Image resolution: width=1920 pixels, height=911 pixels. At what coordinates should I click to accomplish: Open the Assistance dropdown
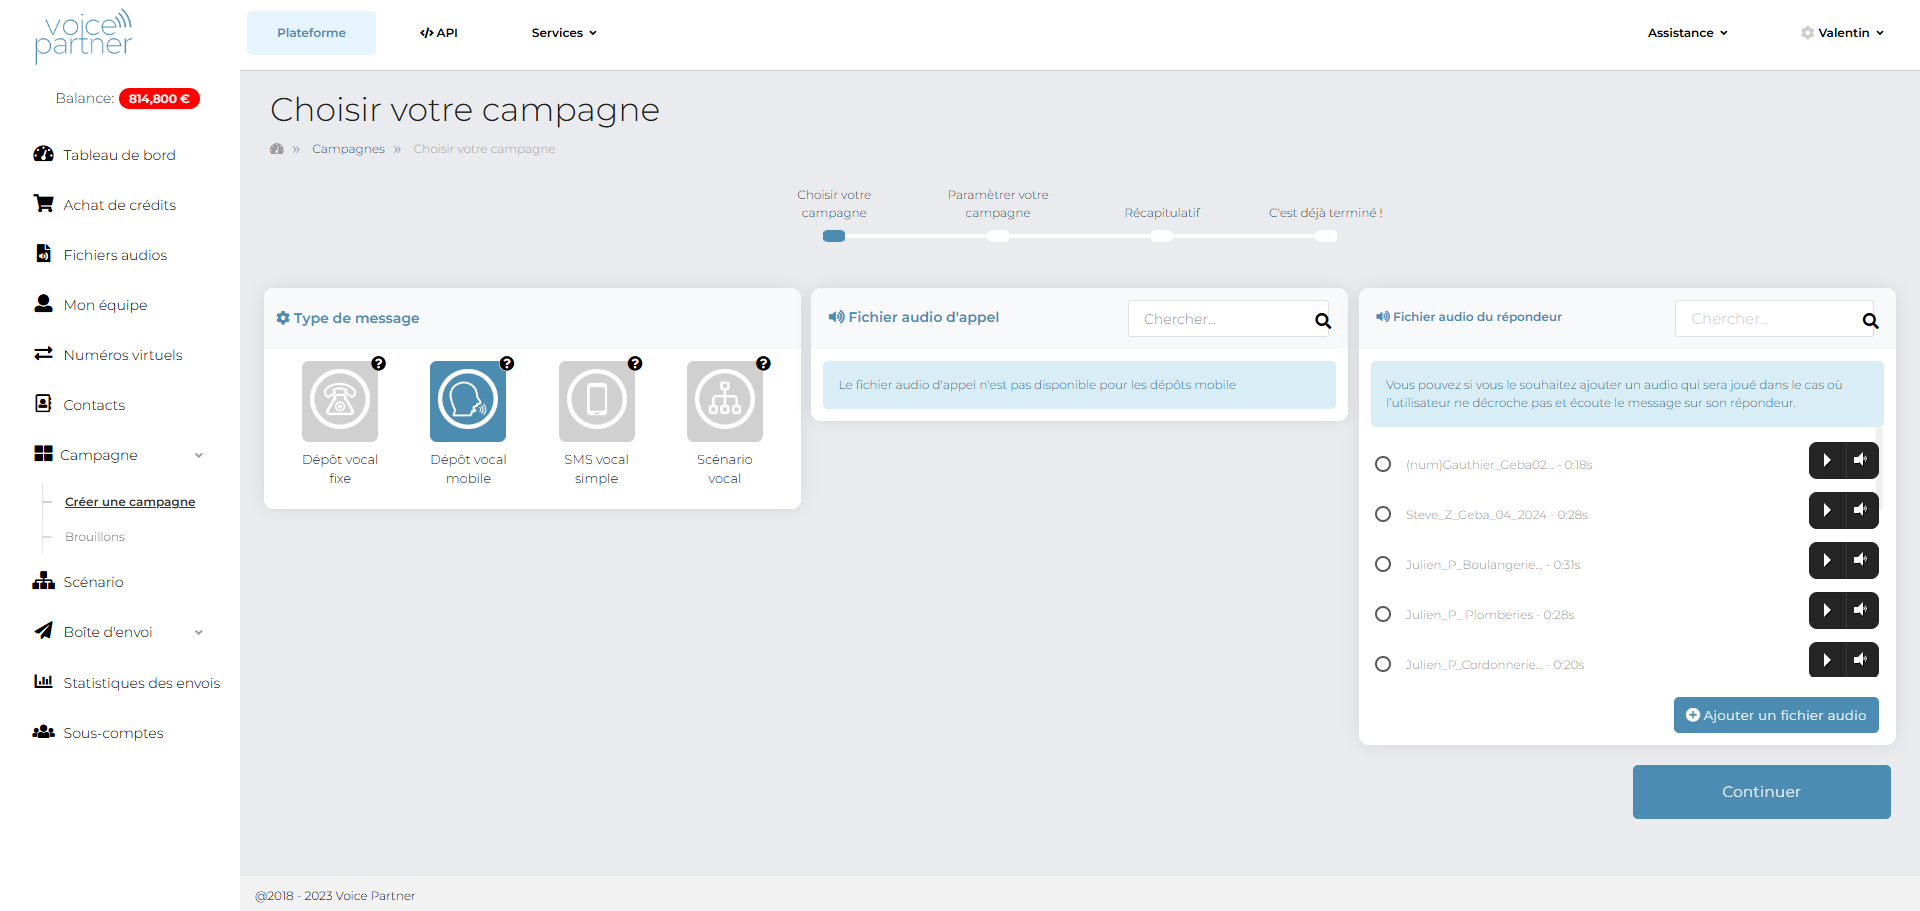tap(1687, 33)
